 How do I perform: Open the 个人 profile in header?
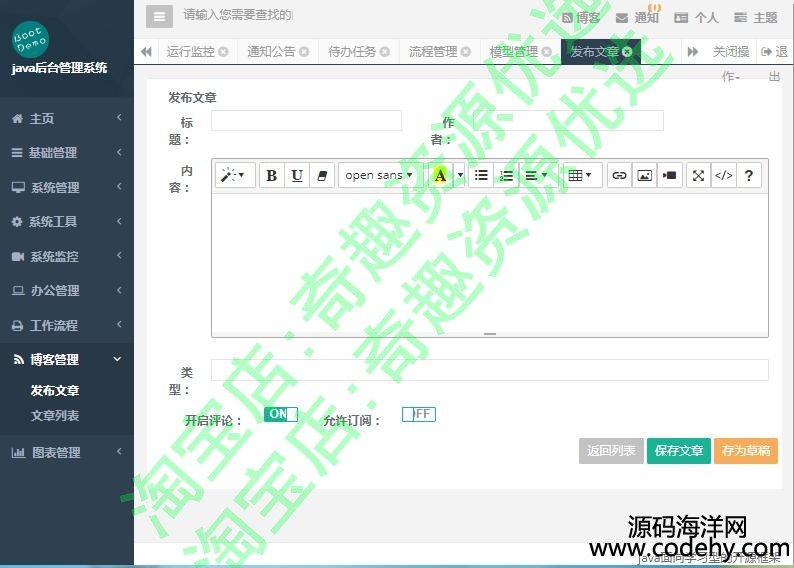696,18
